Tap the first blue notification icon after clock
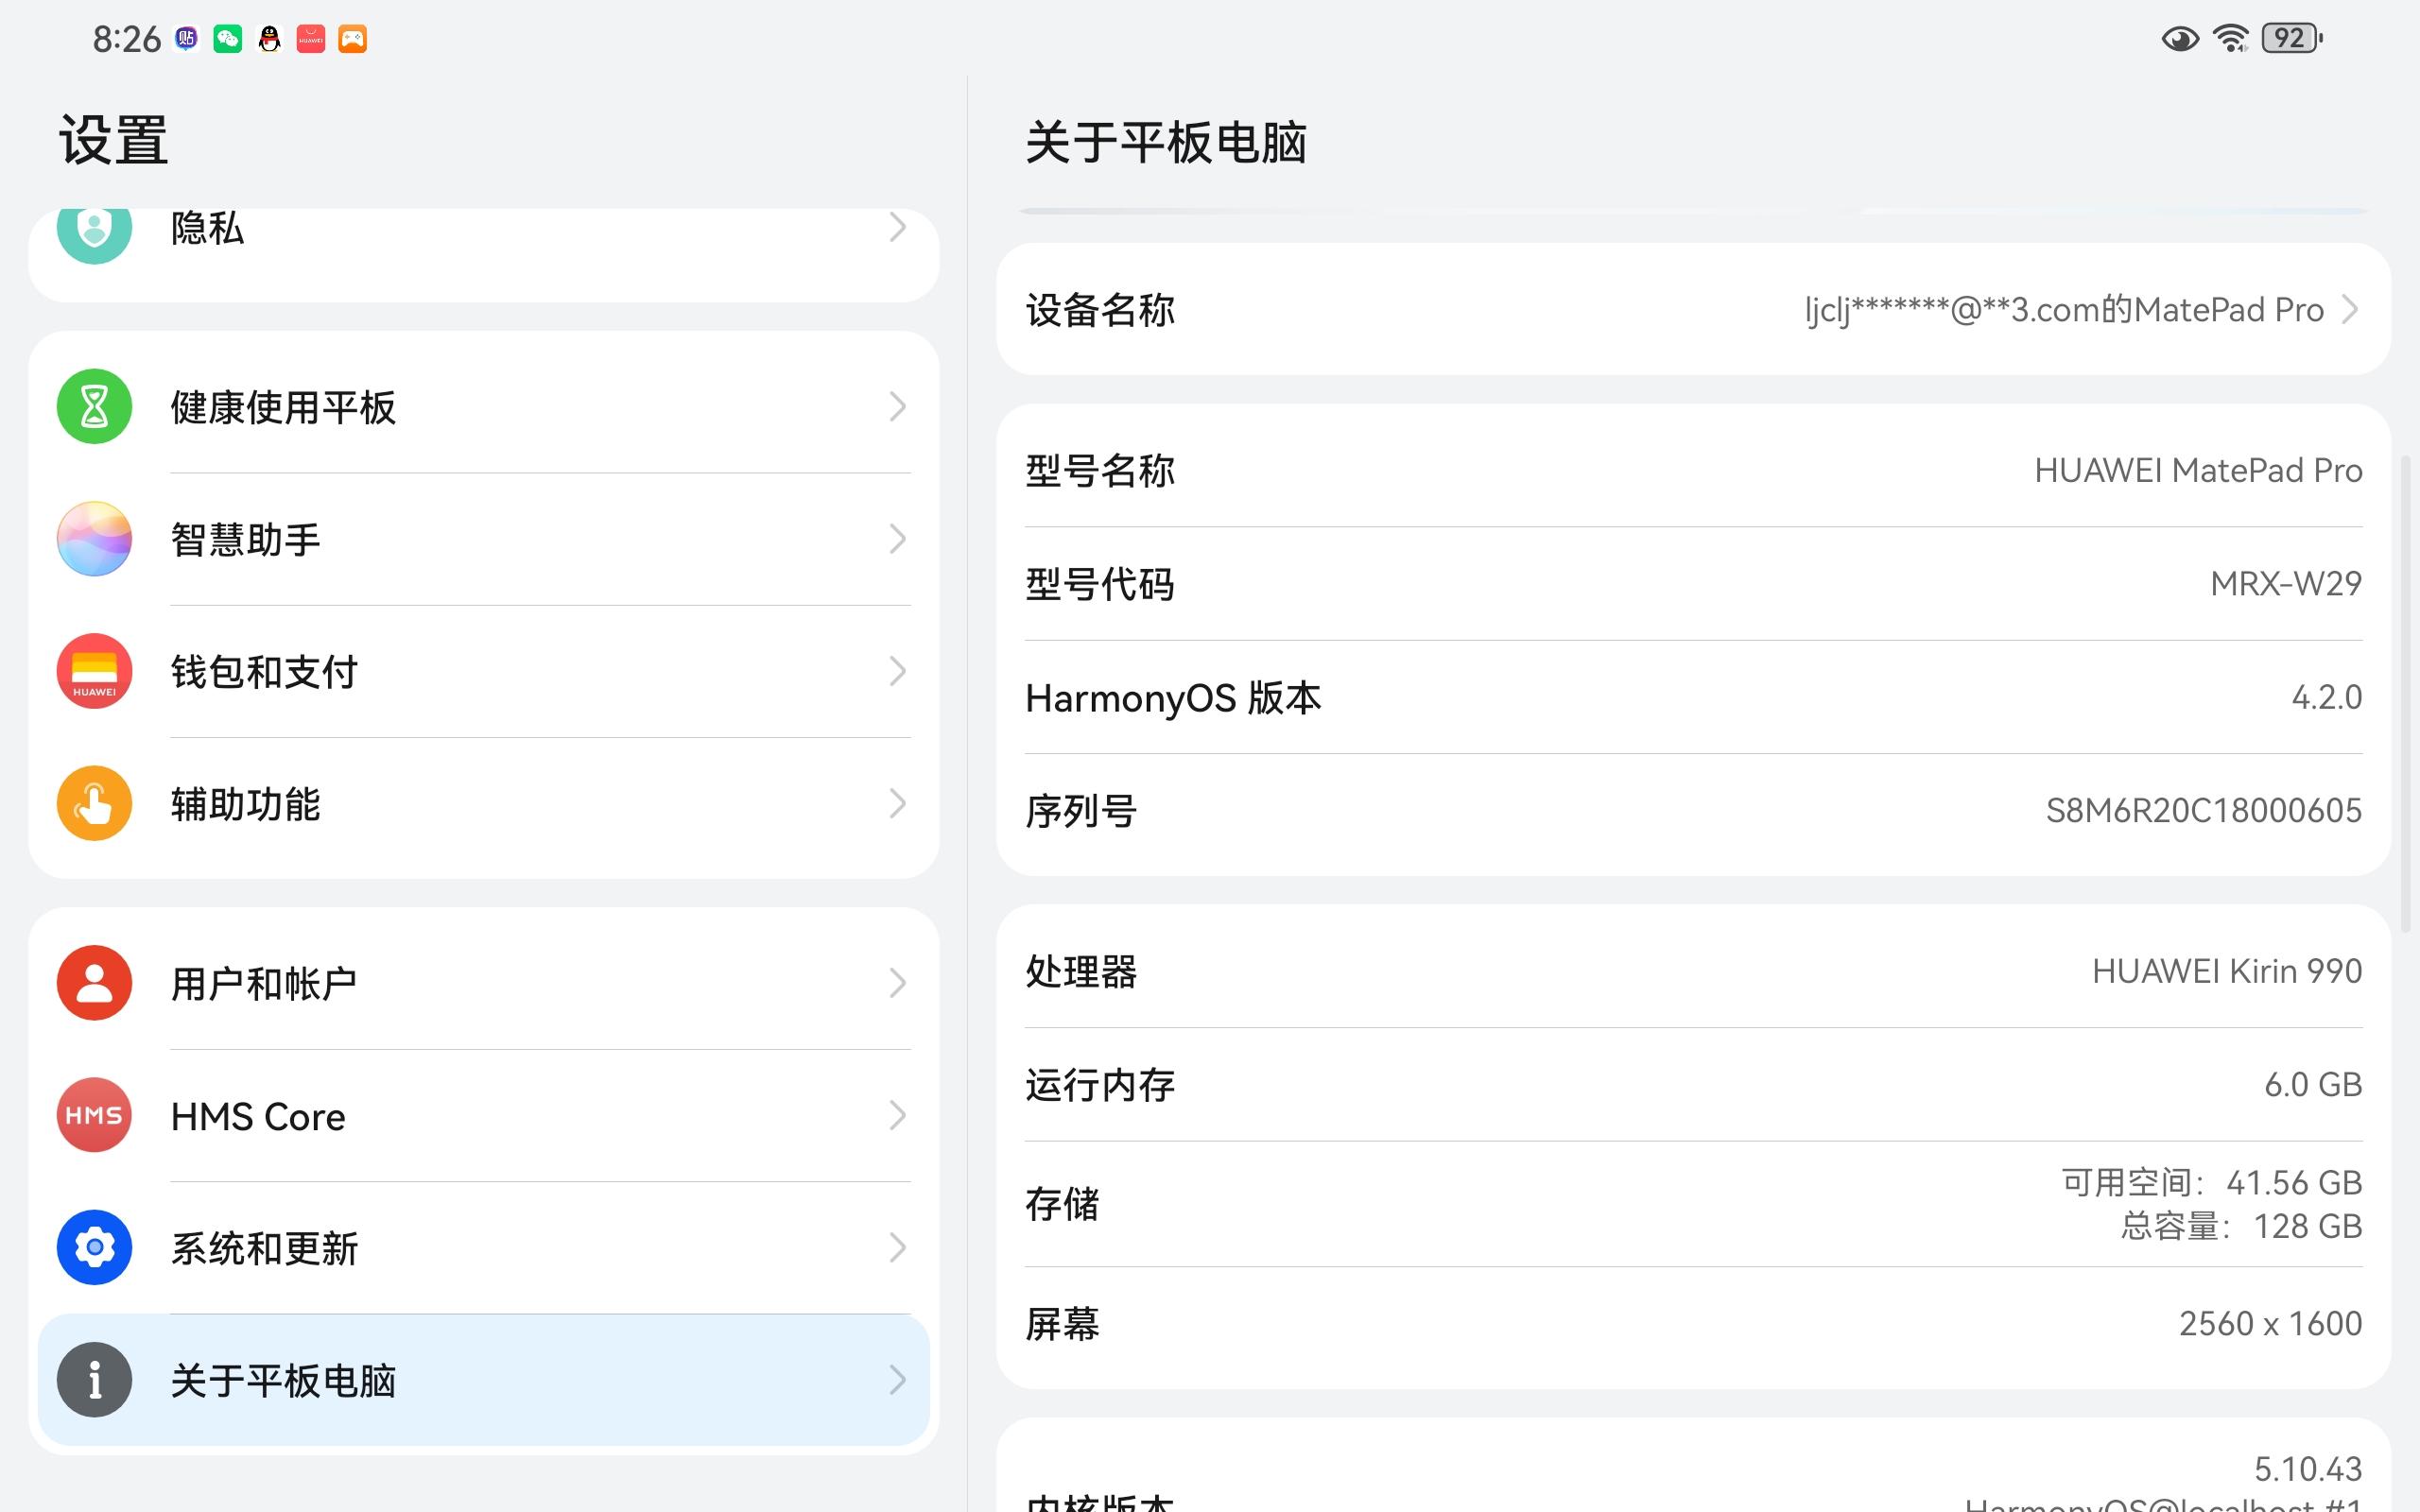2420x1512 pixels. tap(186, 39)
